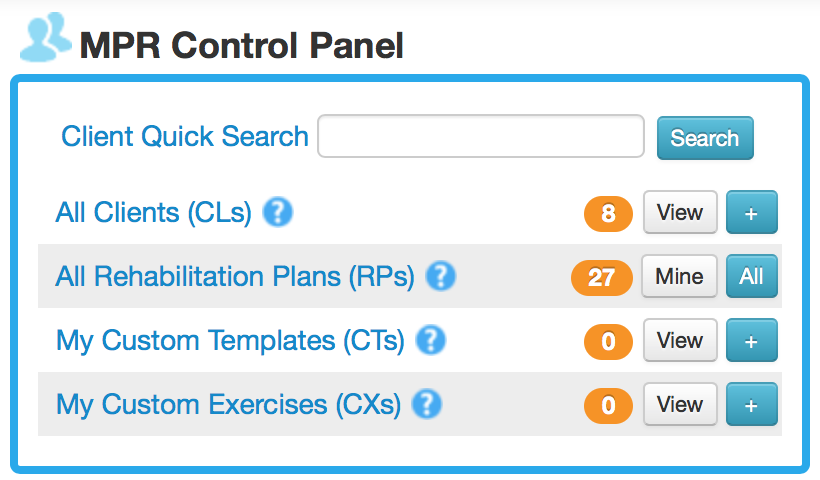Click the MPR Control Panel users icon
The width and height of the screenshot is (820, 480).
(x=45, y=38)
